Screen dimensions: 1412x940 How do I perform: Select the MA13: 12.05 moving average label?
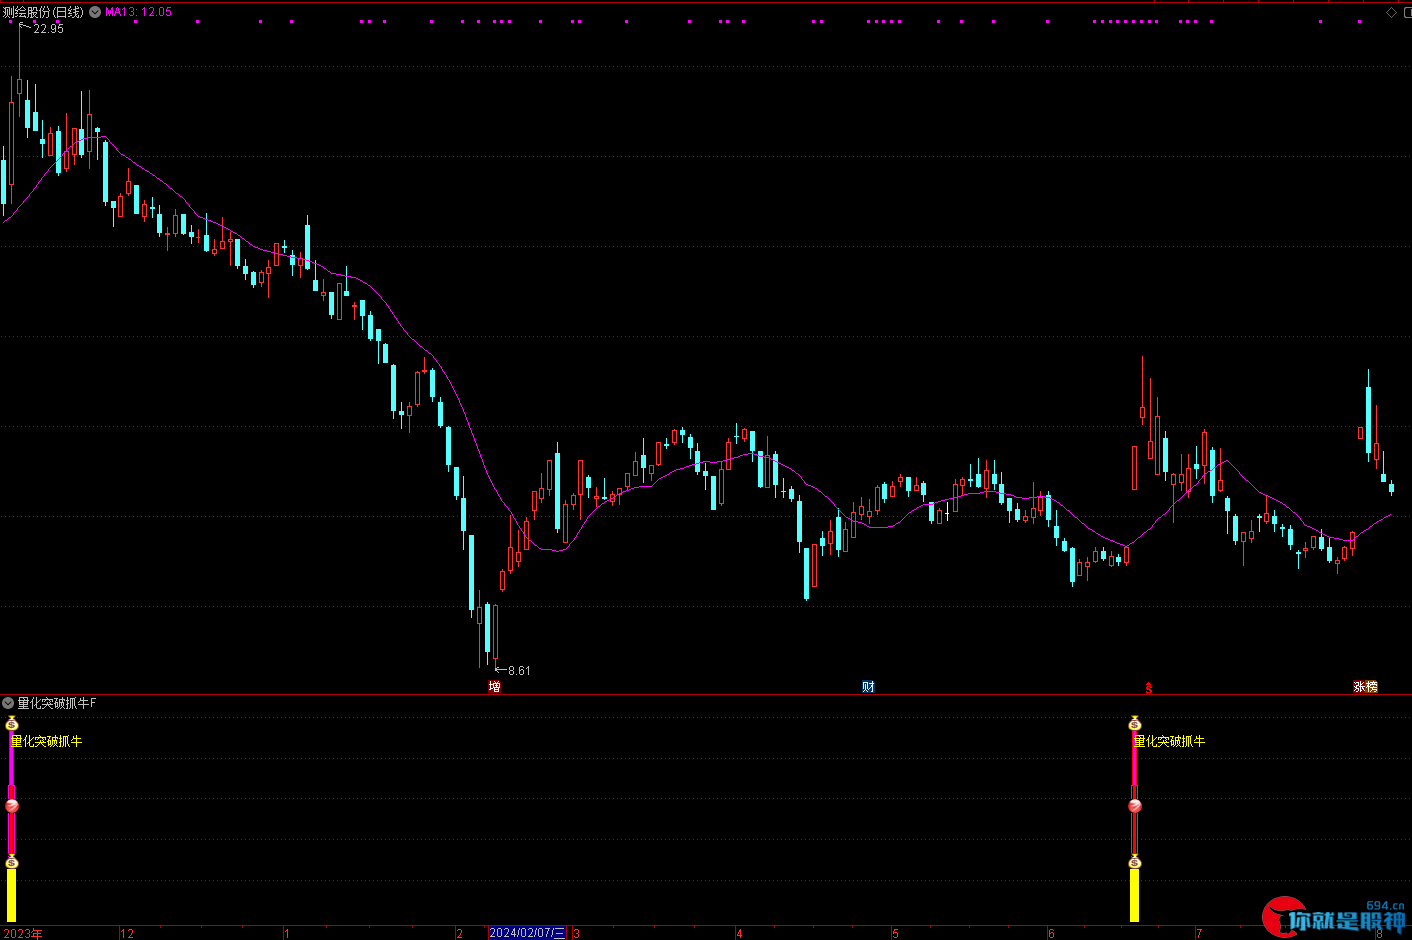coord(139,12)
